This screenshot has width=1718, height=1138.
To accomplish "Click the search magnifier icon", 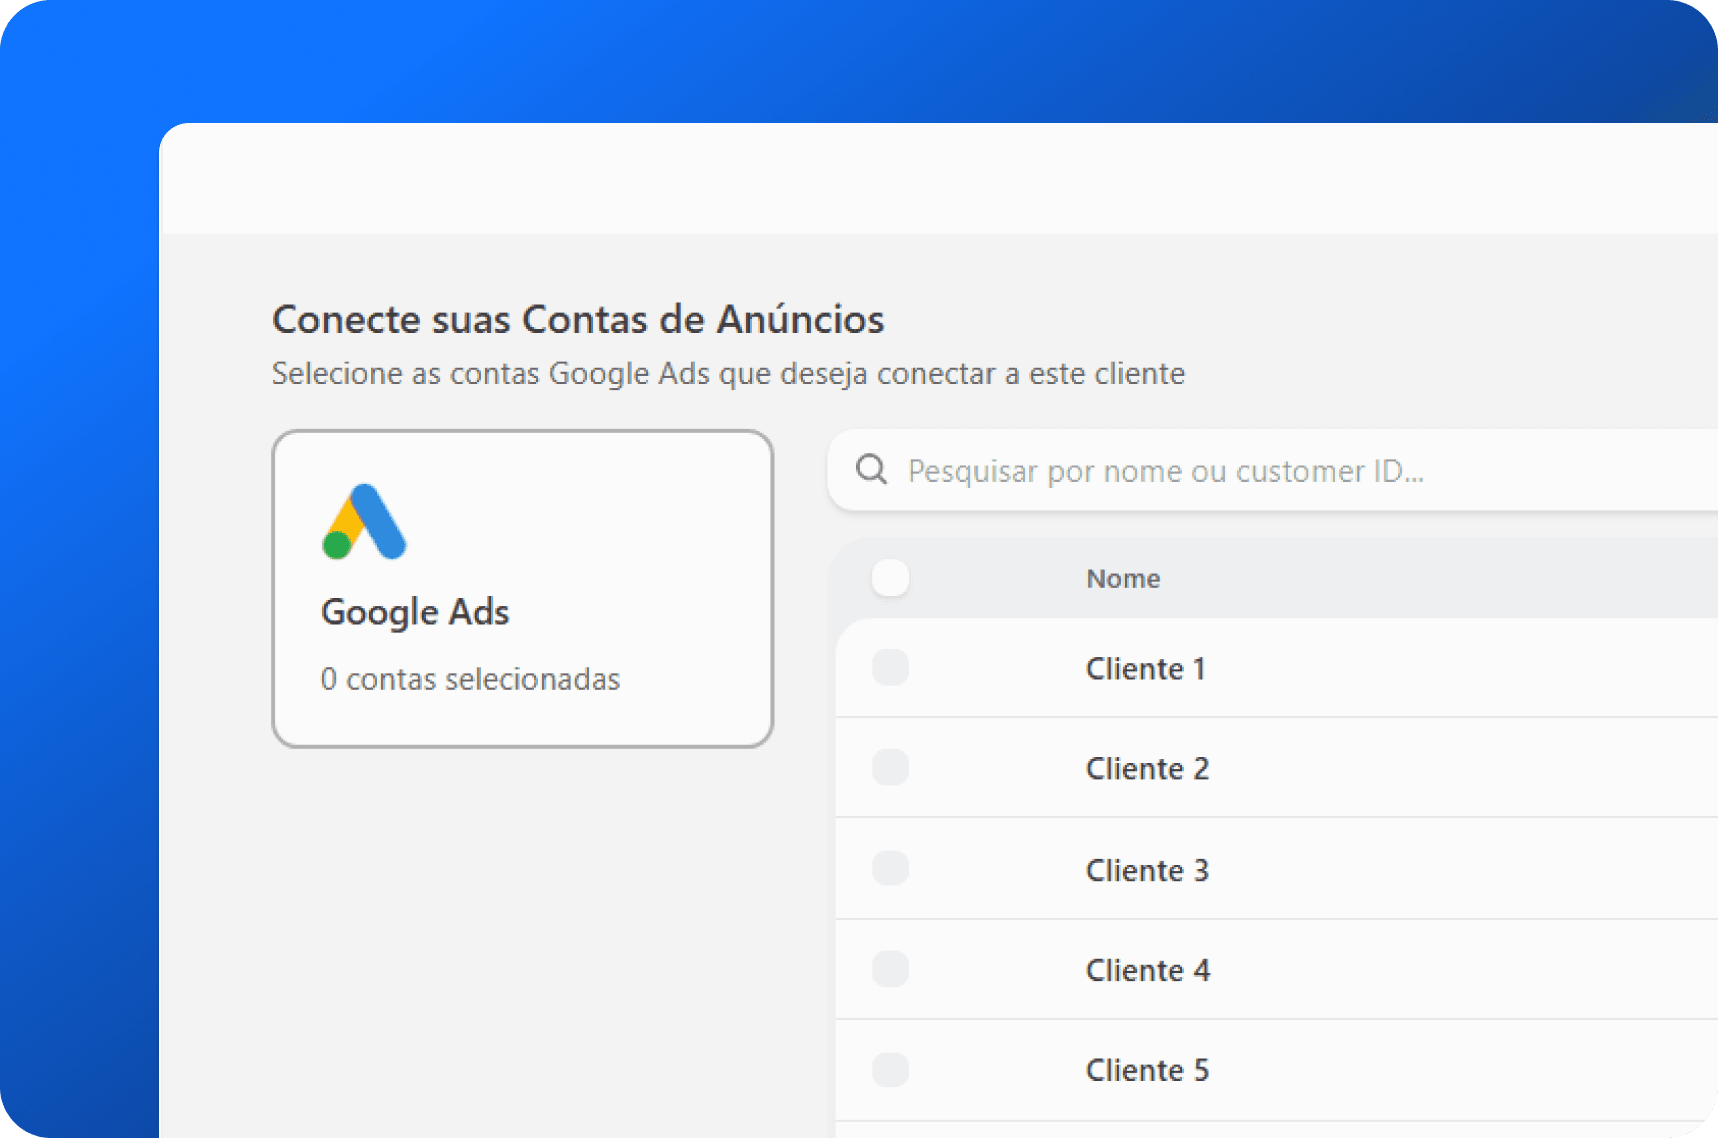I will click(x=871, y=469).
